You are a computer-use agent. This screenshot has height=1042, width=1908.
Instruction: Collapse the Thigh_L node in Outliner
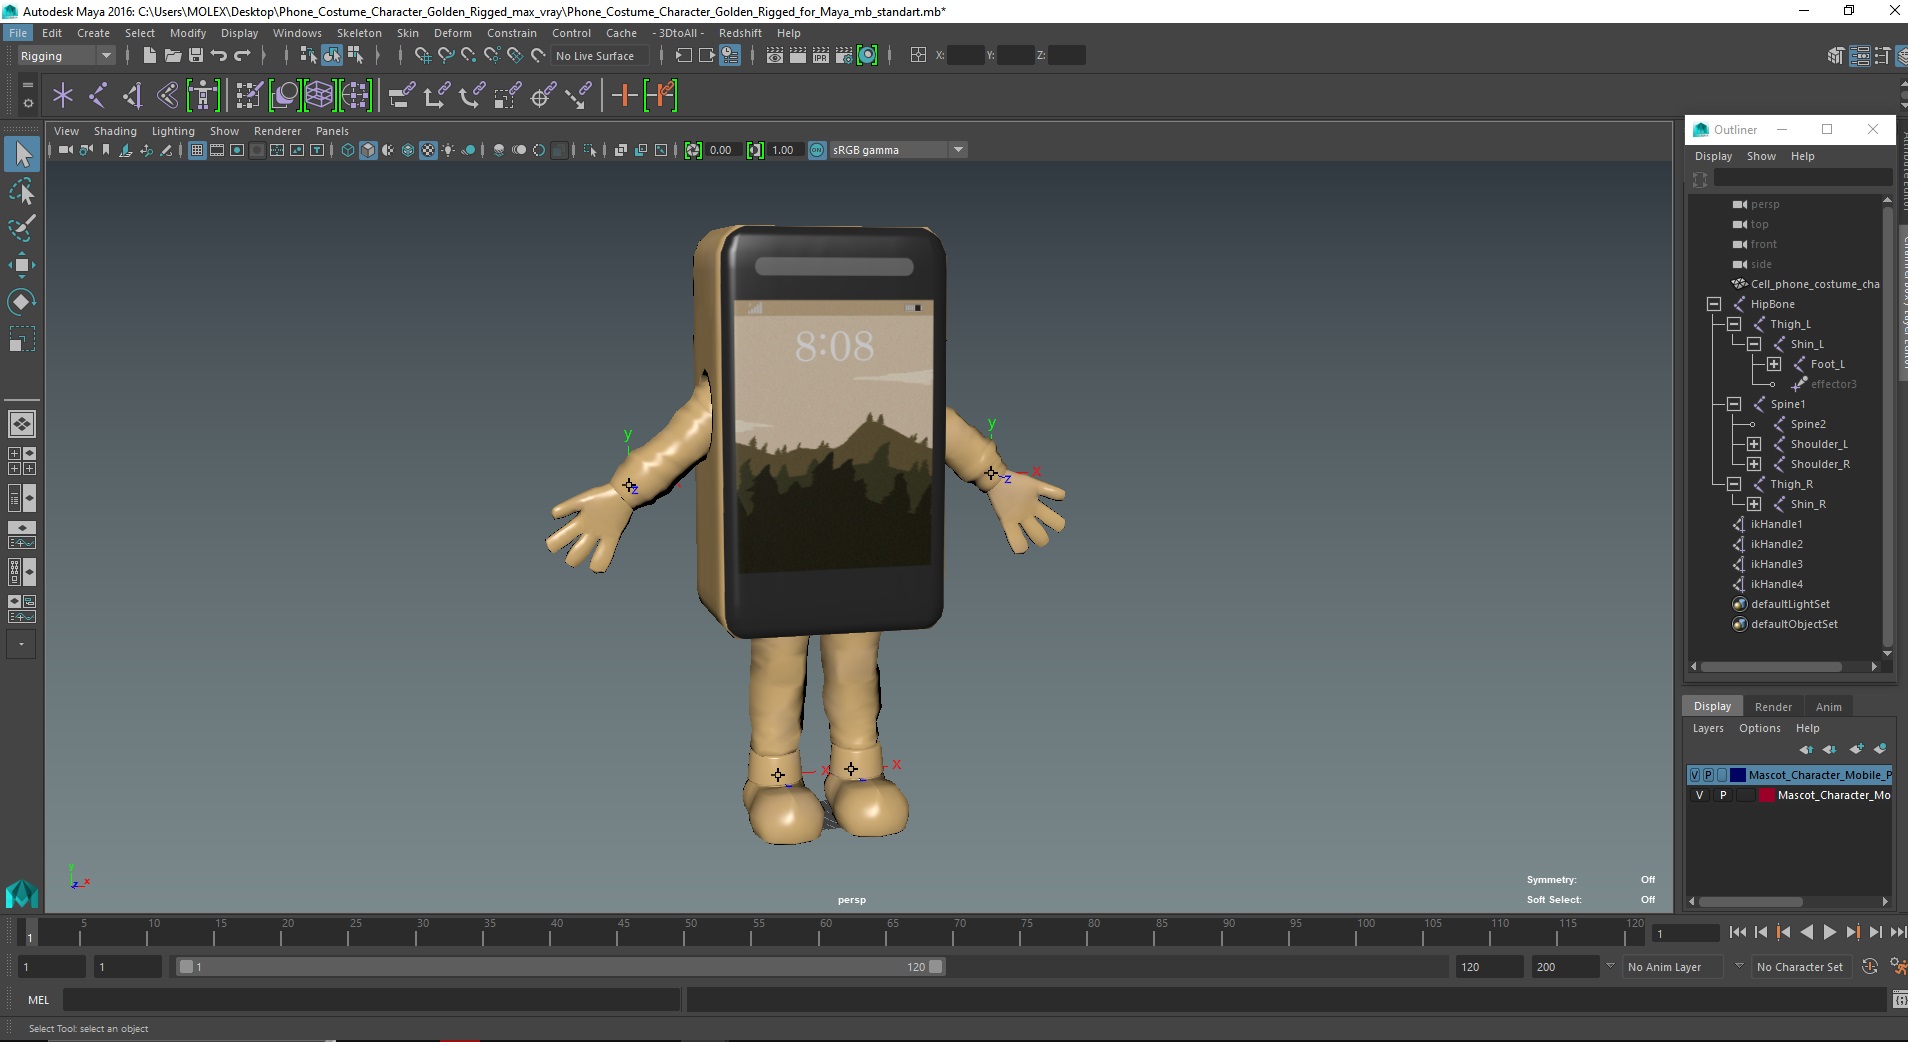[1734, 324]
